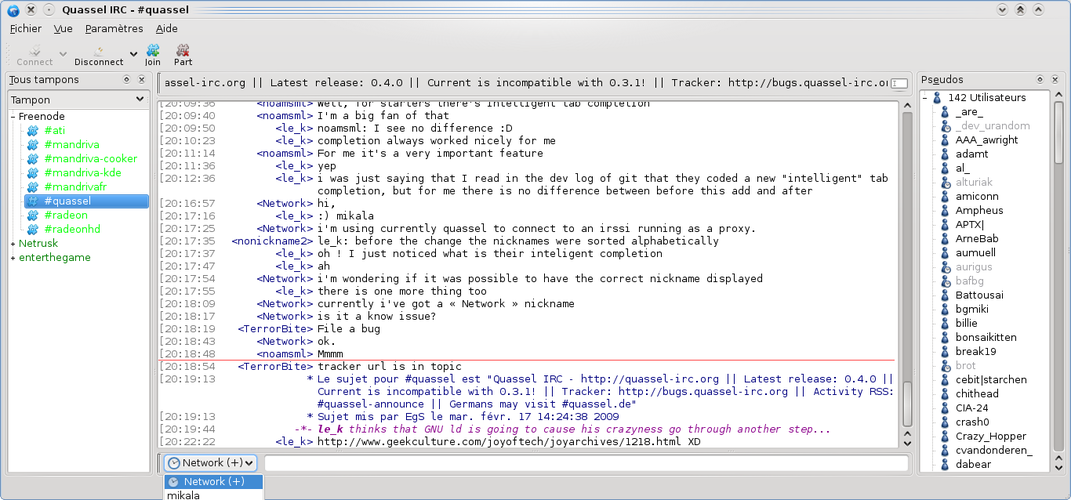Viewport: 1071px width, 500px height.
Task: Open the Tampon combo box
Action: pos(78,100)
